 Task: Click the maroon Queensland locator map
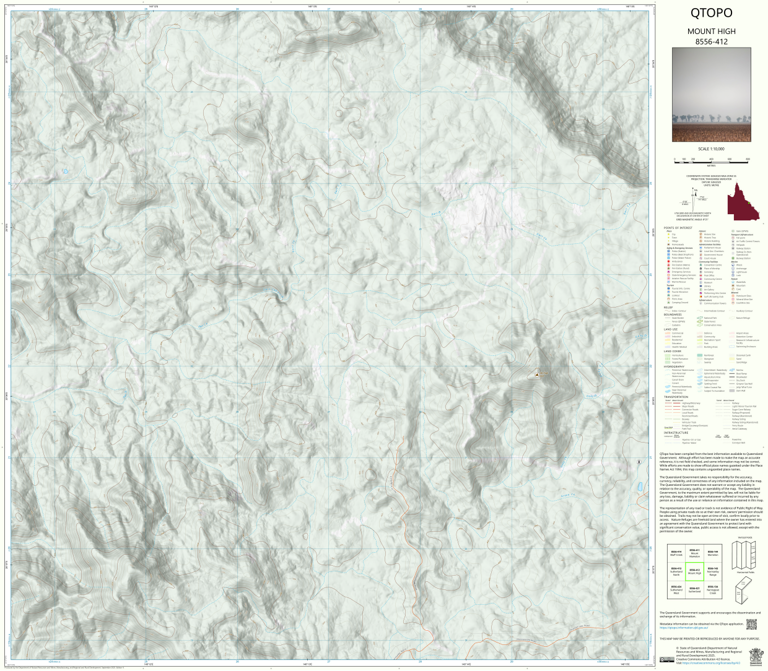tap(743, 202)
